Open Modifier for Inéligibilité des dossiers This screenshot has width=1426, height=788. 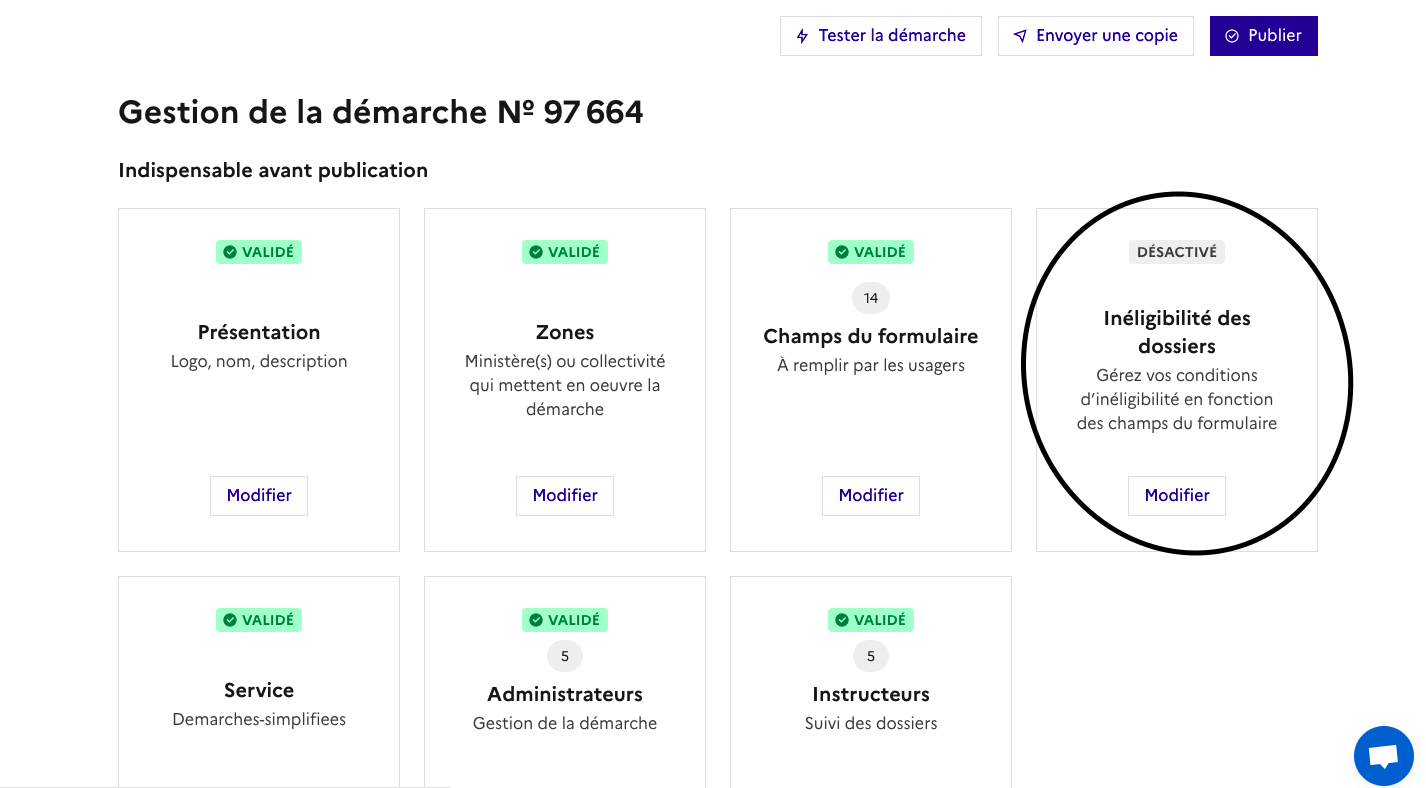pyautogui.click(x=1177, y=495)
